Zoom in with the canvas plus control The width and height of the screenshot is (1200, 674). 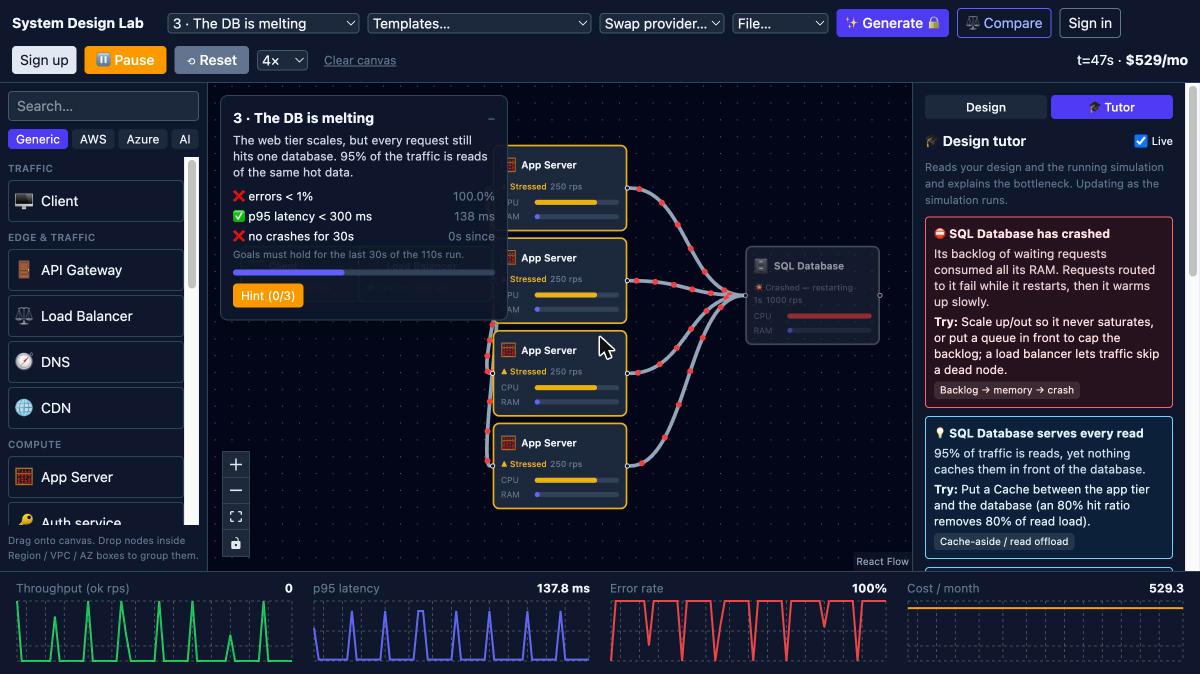tap(236, 465)
